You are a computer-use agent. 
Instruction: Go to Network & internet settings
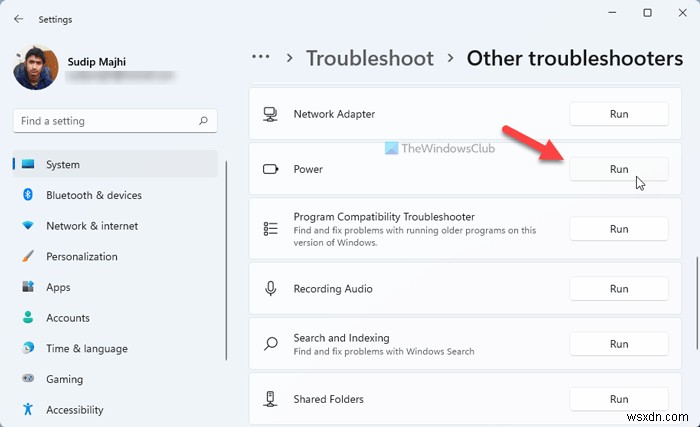(92, 226)
